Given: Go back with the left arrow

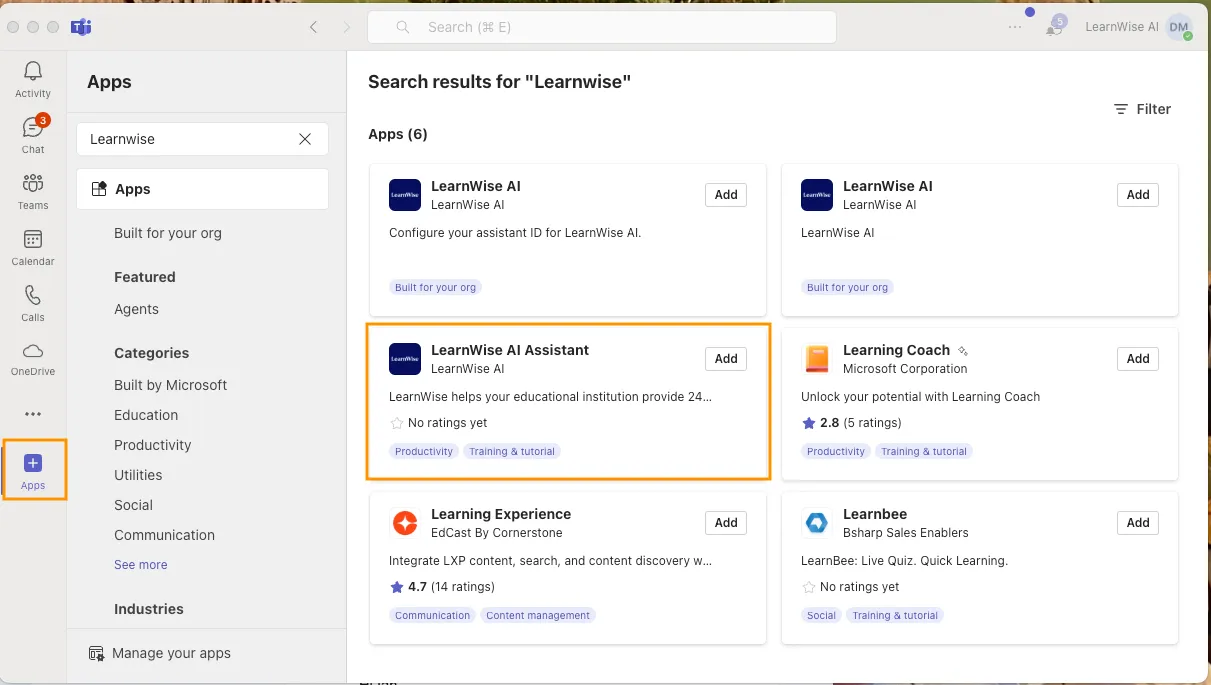Looking at the screenshot, I should [314, 27].
